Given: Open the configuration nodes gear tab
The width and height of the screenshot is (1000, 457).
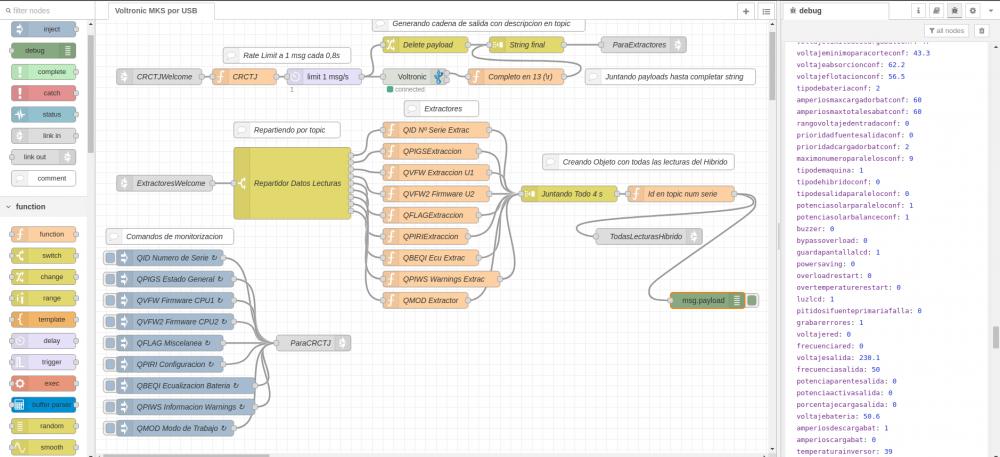Looking at the screenshot, I should pyautogui.click(x=973, y=11).
